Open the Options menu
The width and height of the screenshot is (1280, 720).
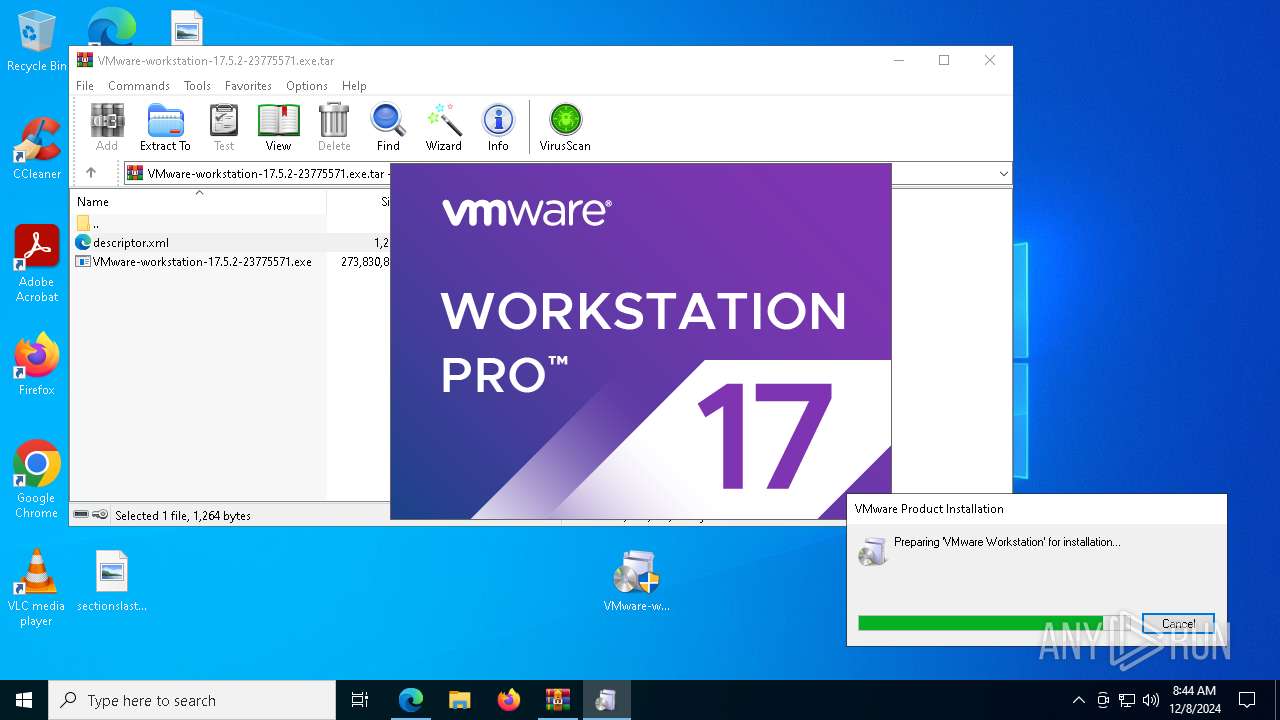point(307,86)
